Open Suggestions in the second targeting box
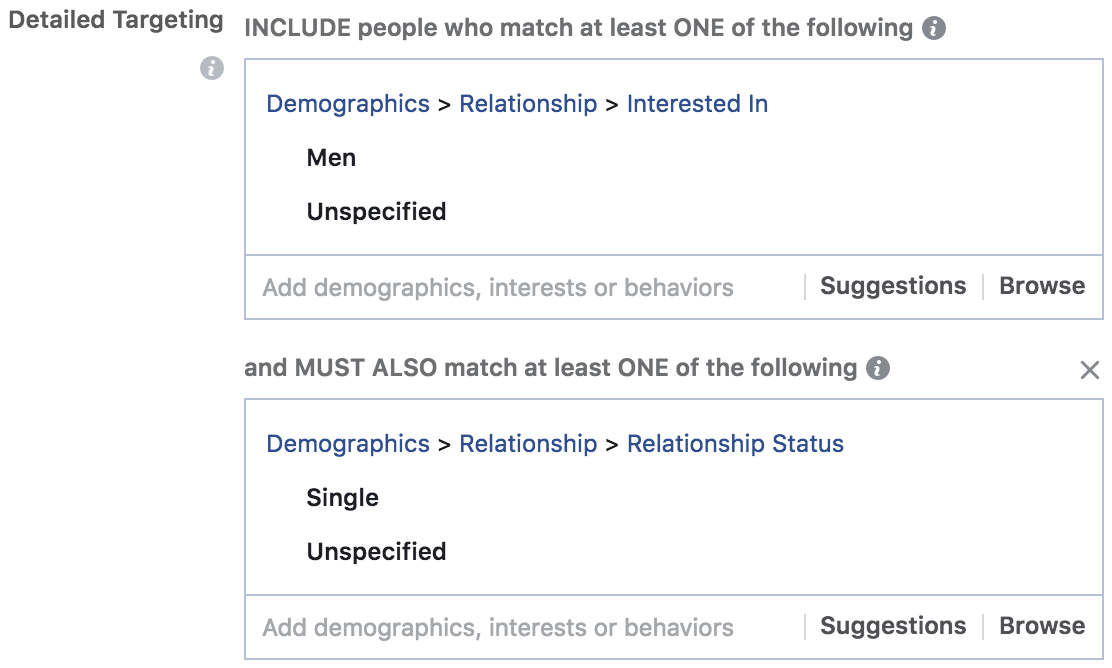1112x668 pixels. (x=893, y=626)
